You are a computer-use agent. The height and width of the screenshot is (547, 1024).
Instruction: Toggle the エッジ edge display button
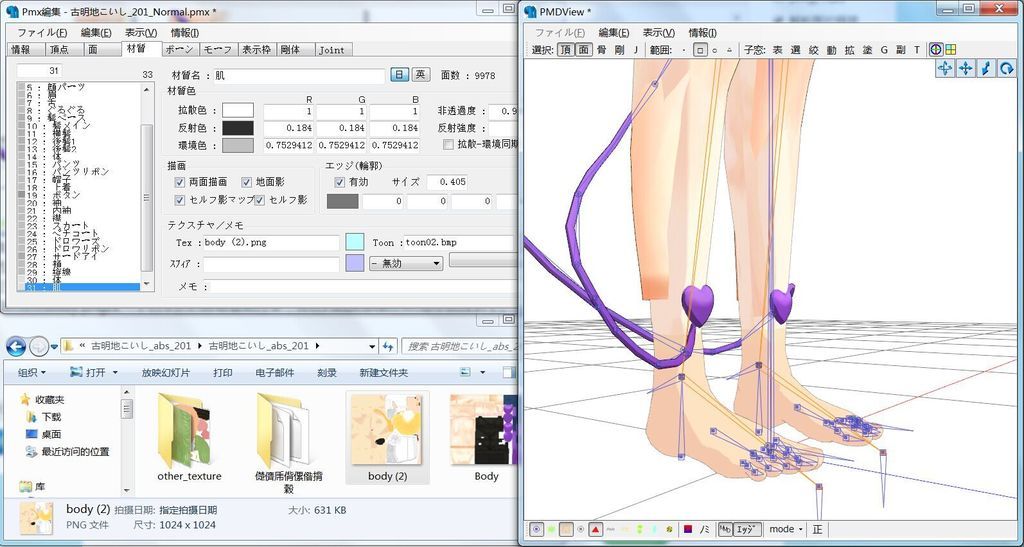pyautogui.click(x=747, y=529)
